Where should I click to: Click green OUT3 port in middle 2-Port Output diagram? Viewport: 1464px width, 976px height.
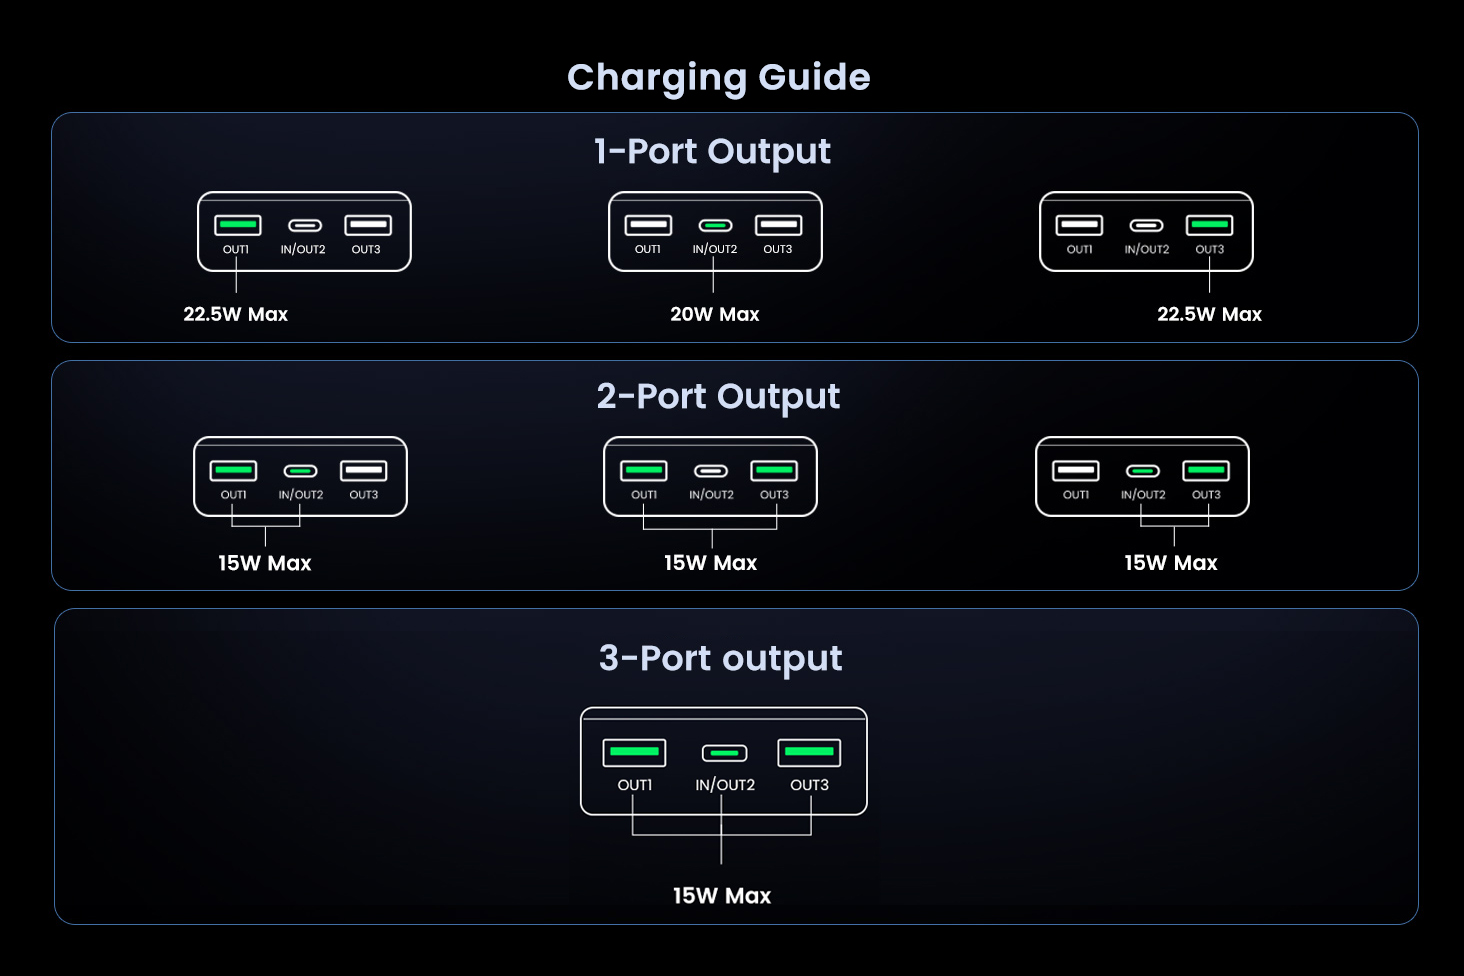tap(774, 470)
